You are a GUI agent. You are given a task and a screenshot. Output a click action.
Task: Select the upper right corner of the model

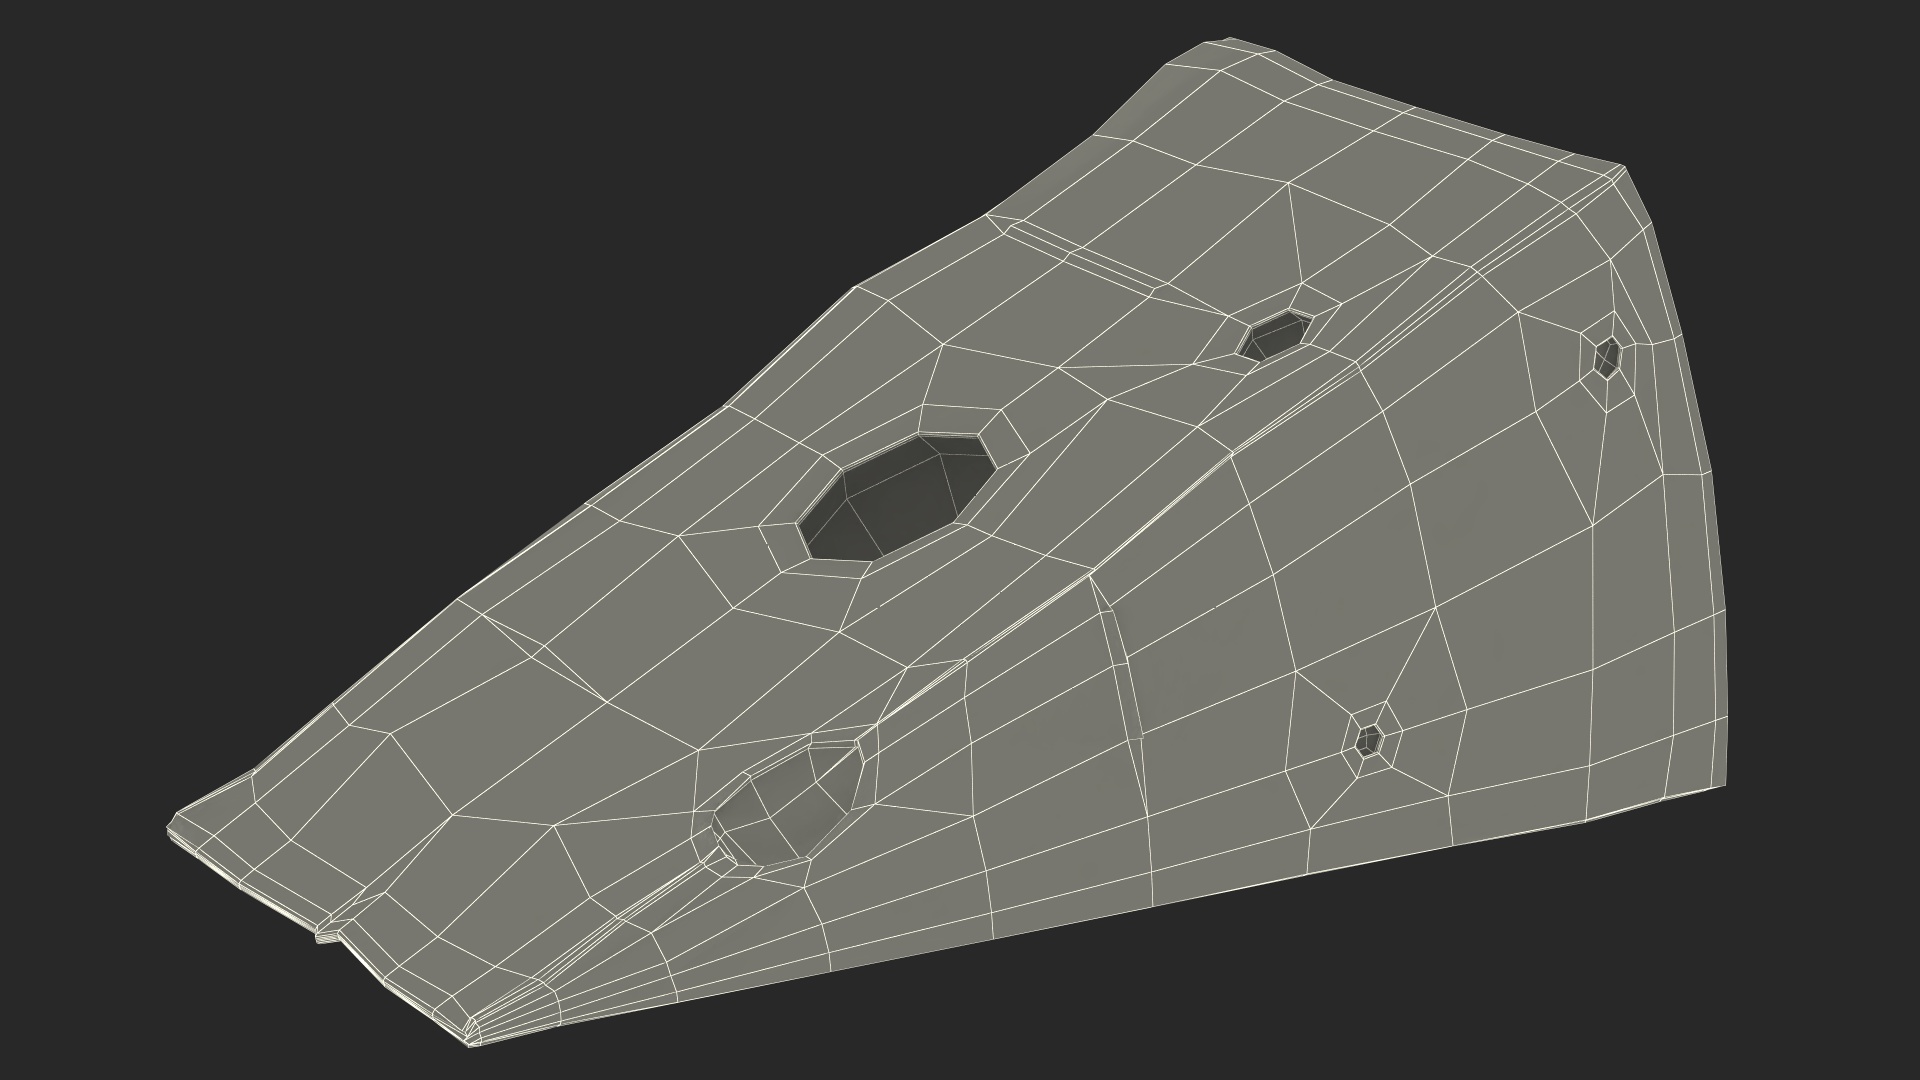point(1622,168)
